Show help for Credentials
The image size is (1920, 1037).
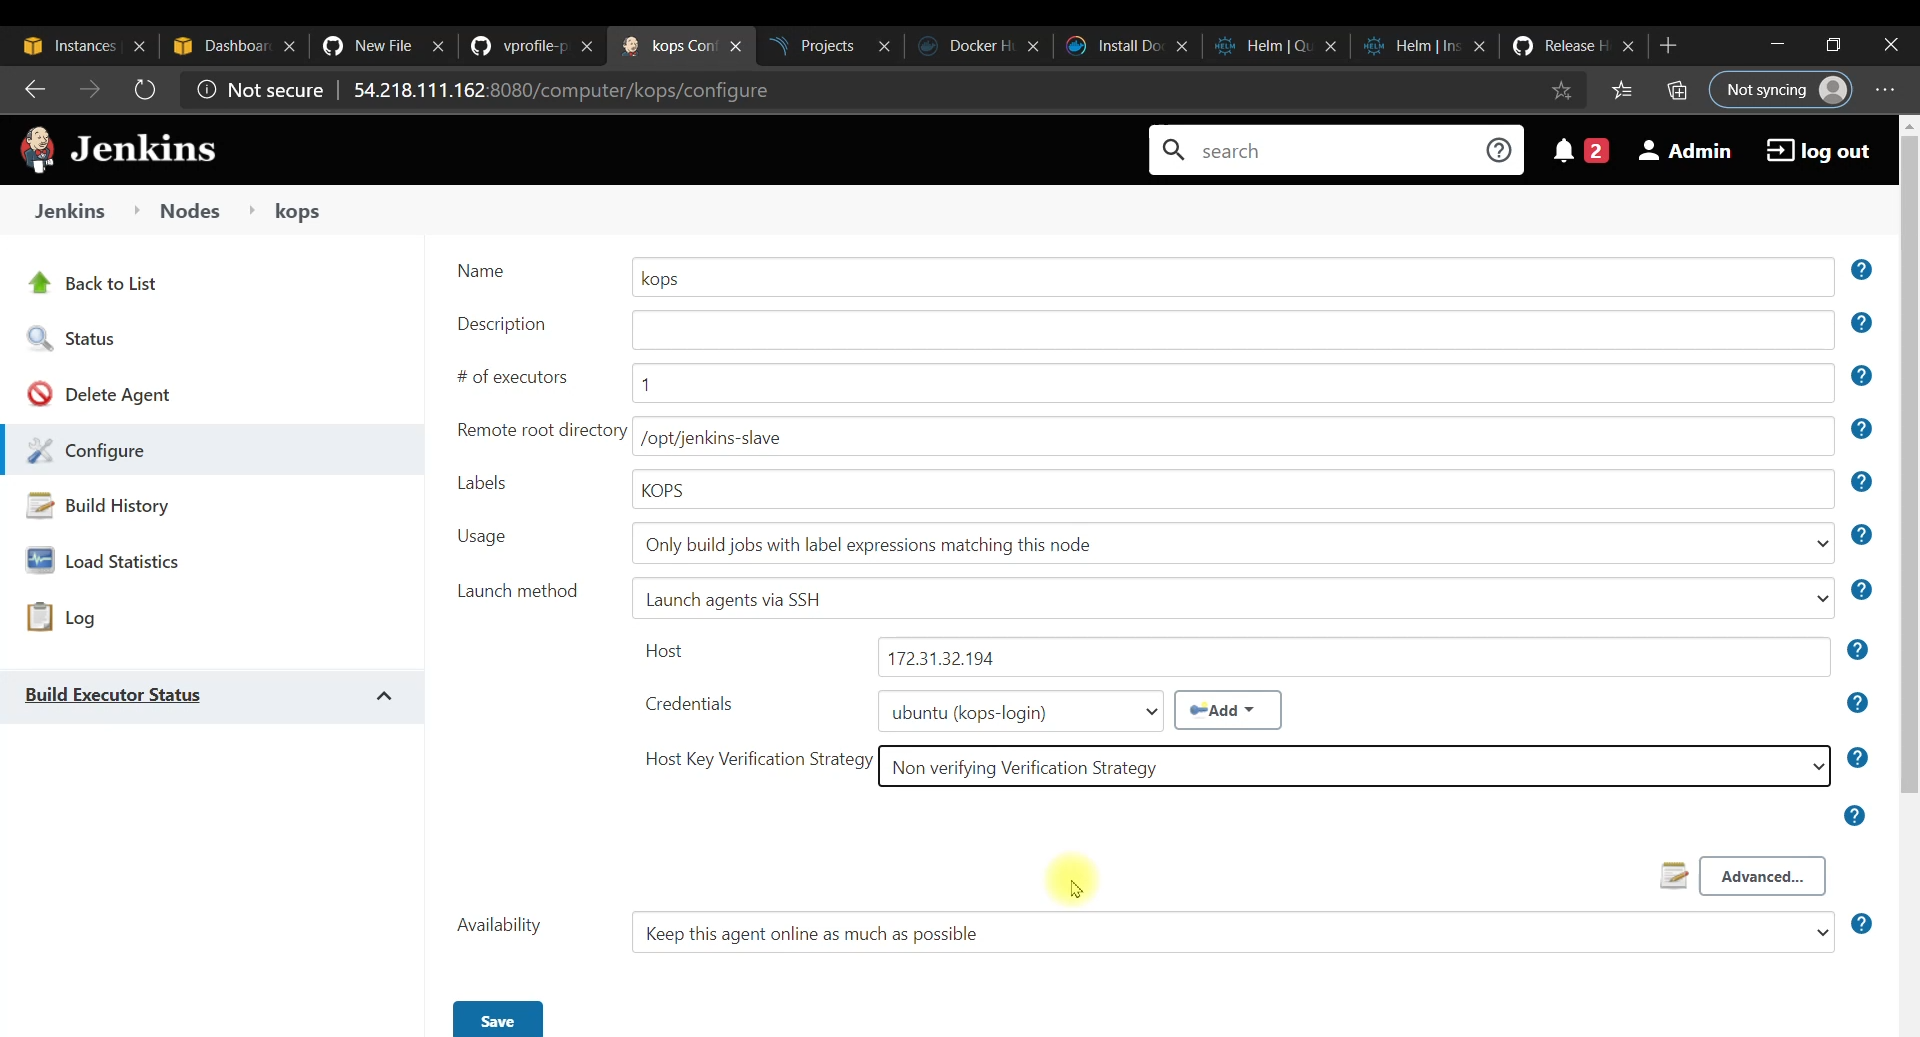pos(1857,703)
